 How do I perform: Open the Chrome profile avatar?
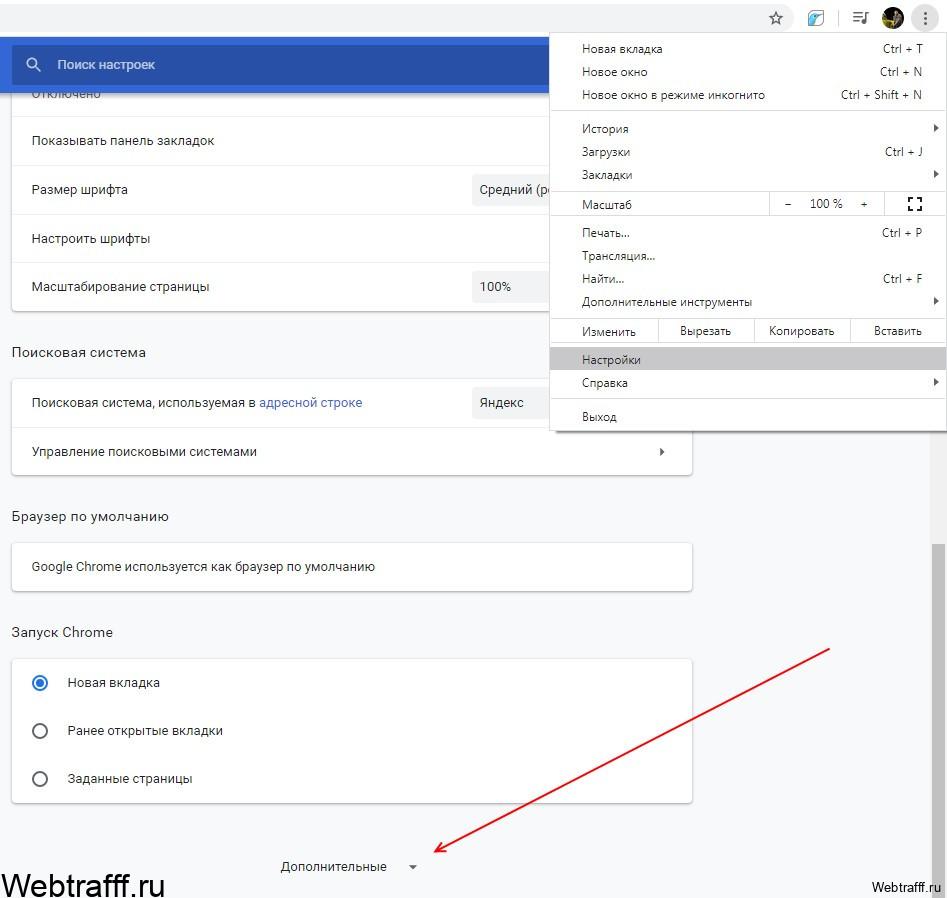point(893,18)
